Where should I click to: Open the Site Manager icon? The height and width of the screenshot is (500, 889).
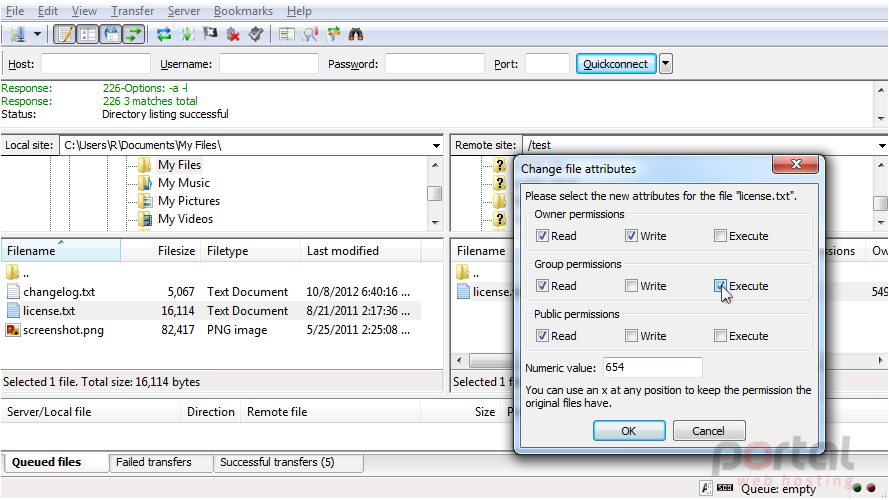(x=18, y=35)
